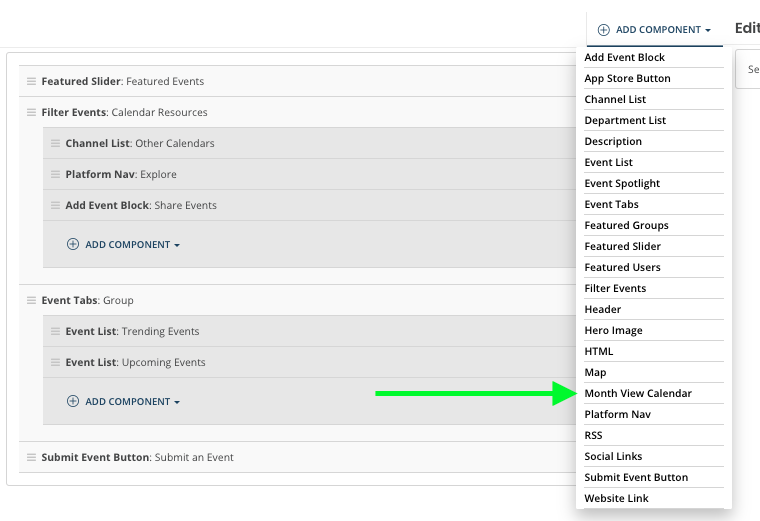Pick Hero Image from the dropdown list
This screenshot has width=760, height=521.
pyautogui.click(x=613, y=330)
